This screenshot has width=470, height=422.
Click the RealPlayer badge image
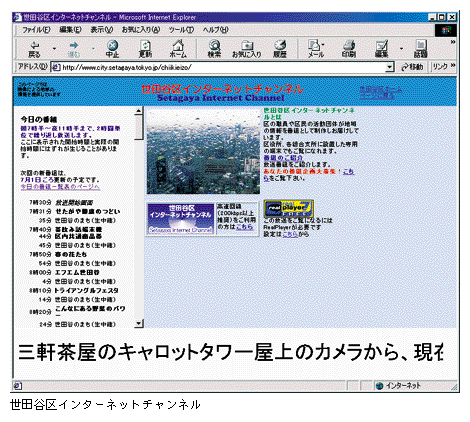pyautogui.click(x=289, y=208)
